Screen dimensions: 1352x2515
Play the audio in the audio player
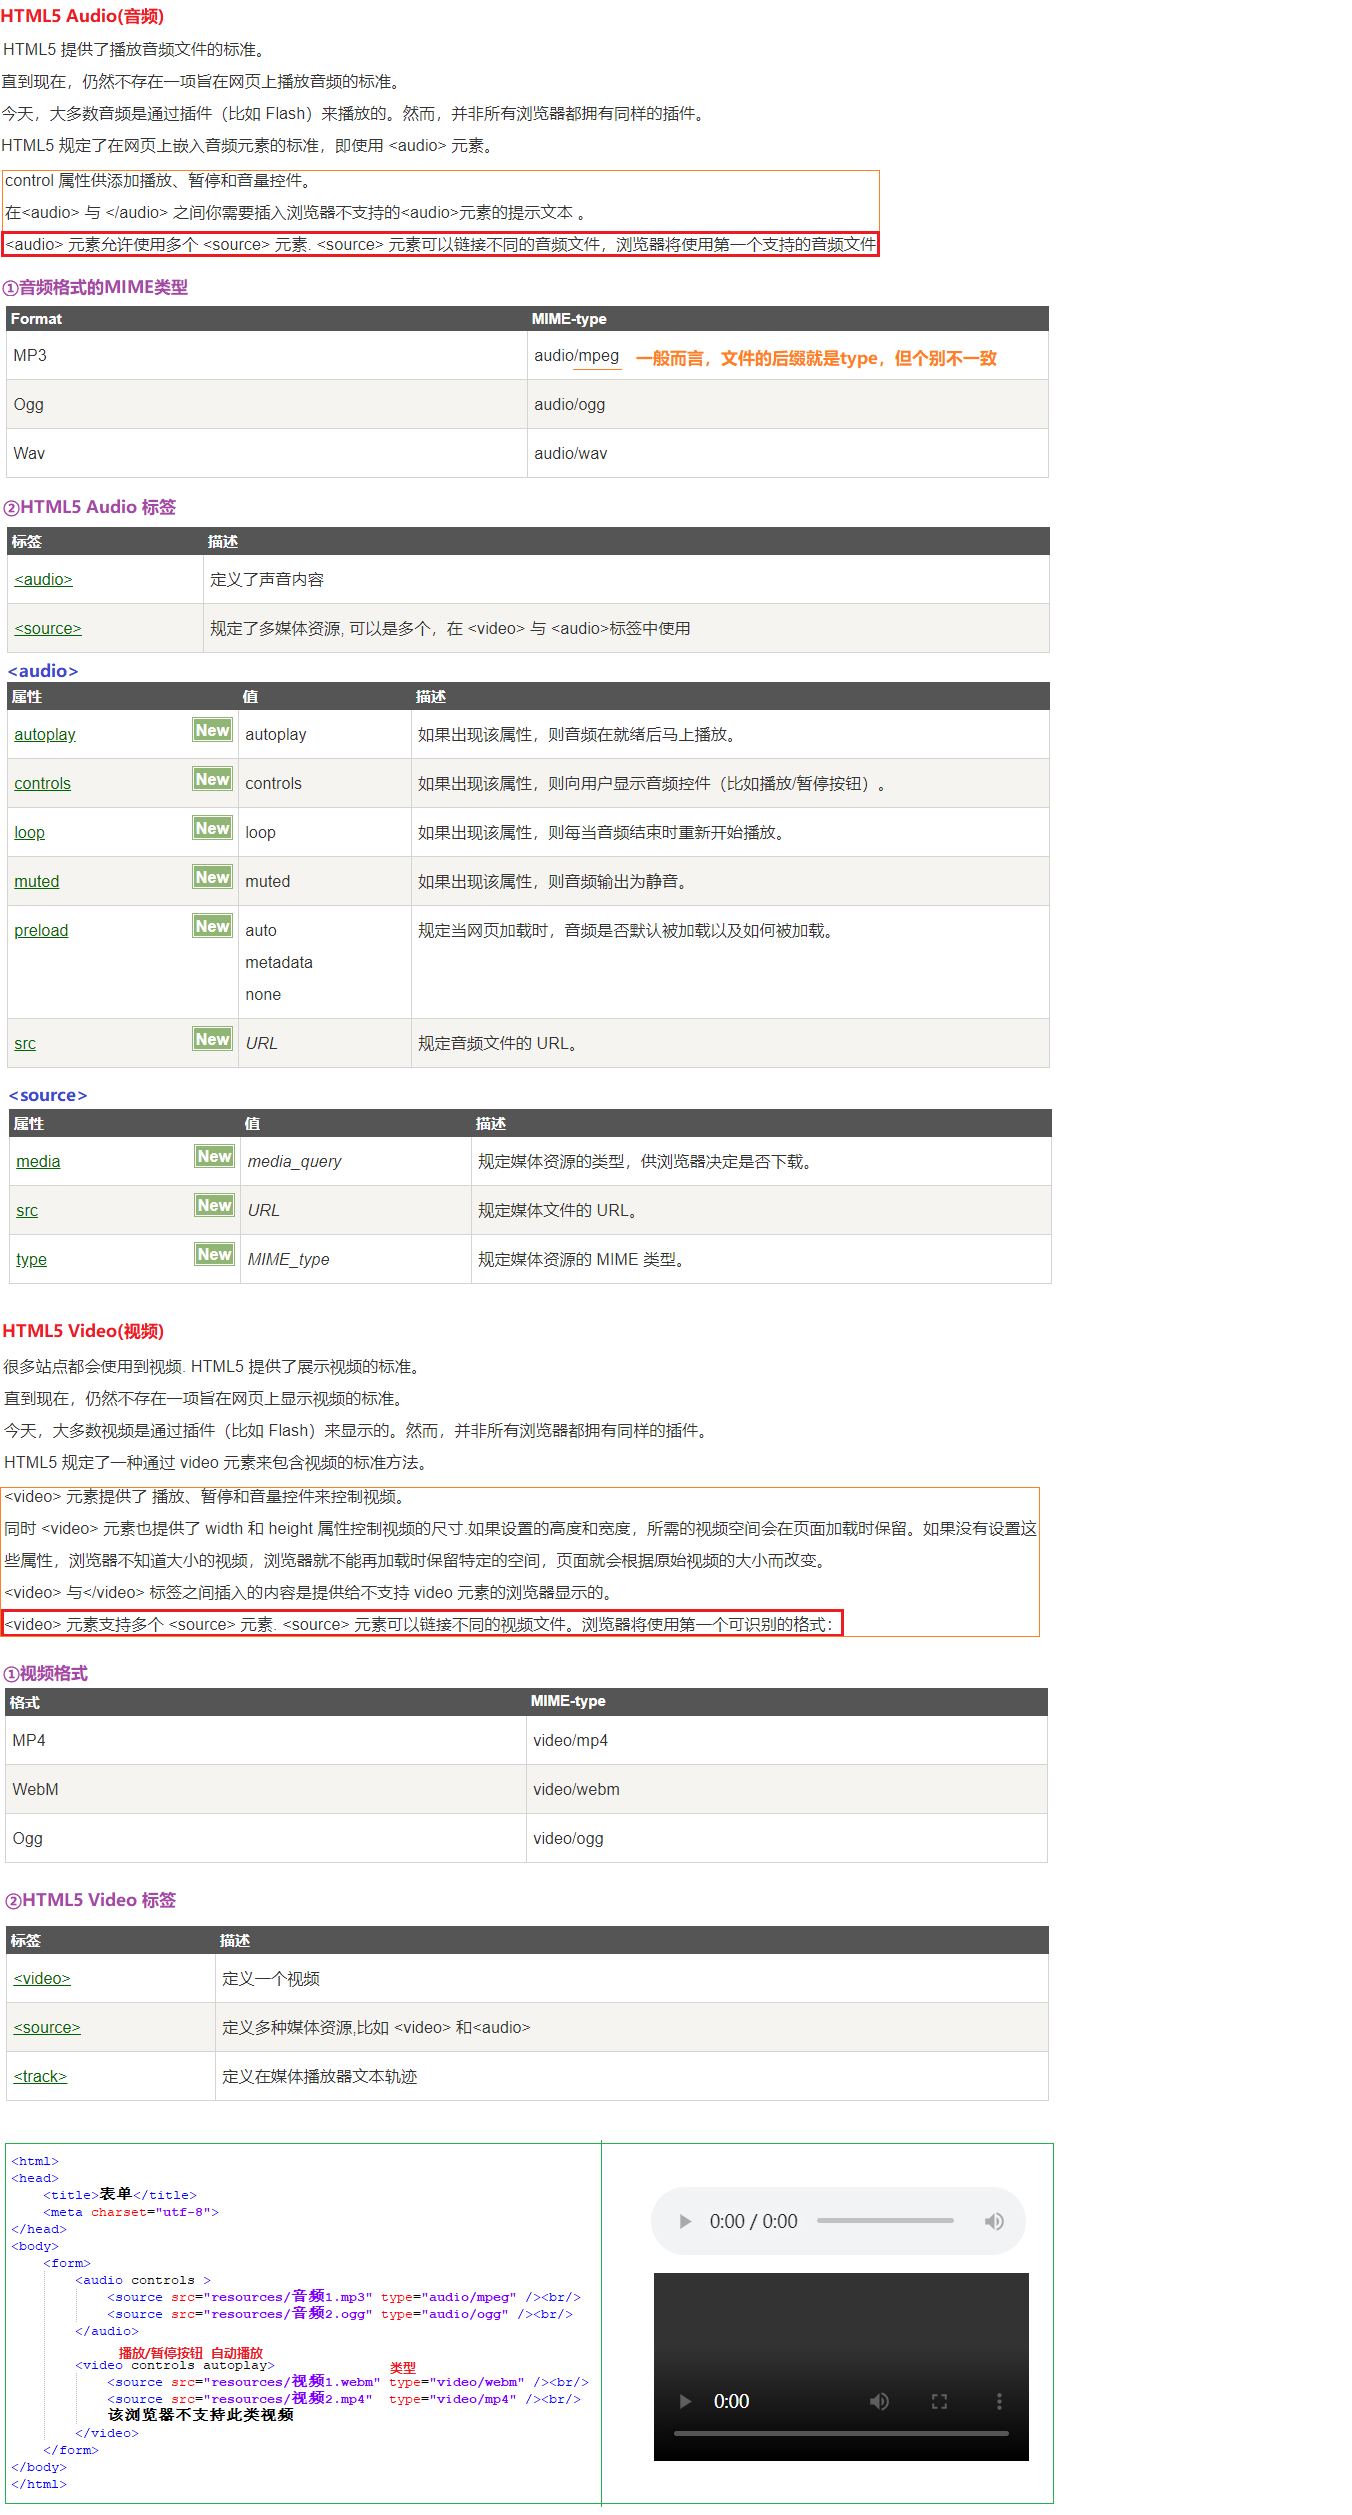coord(685,2221)
